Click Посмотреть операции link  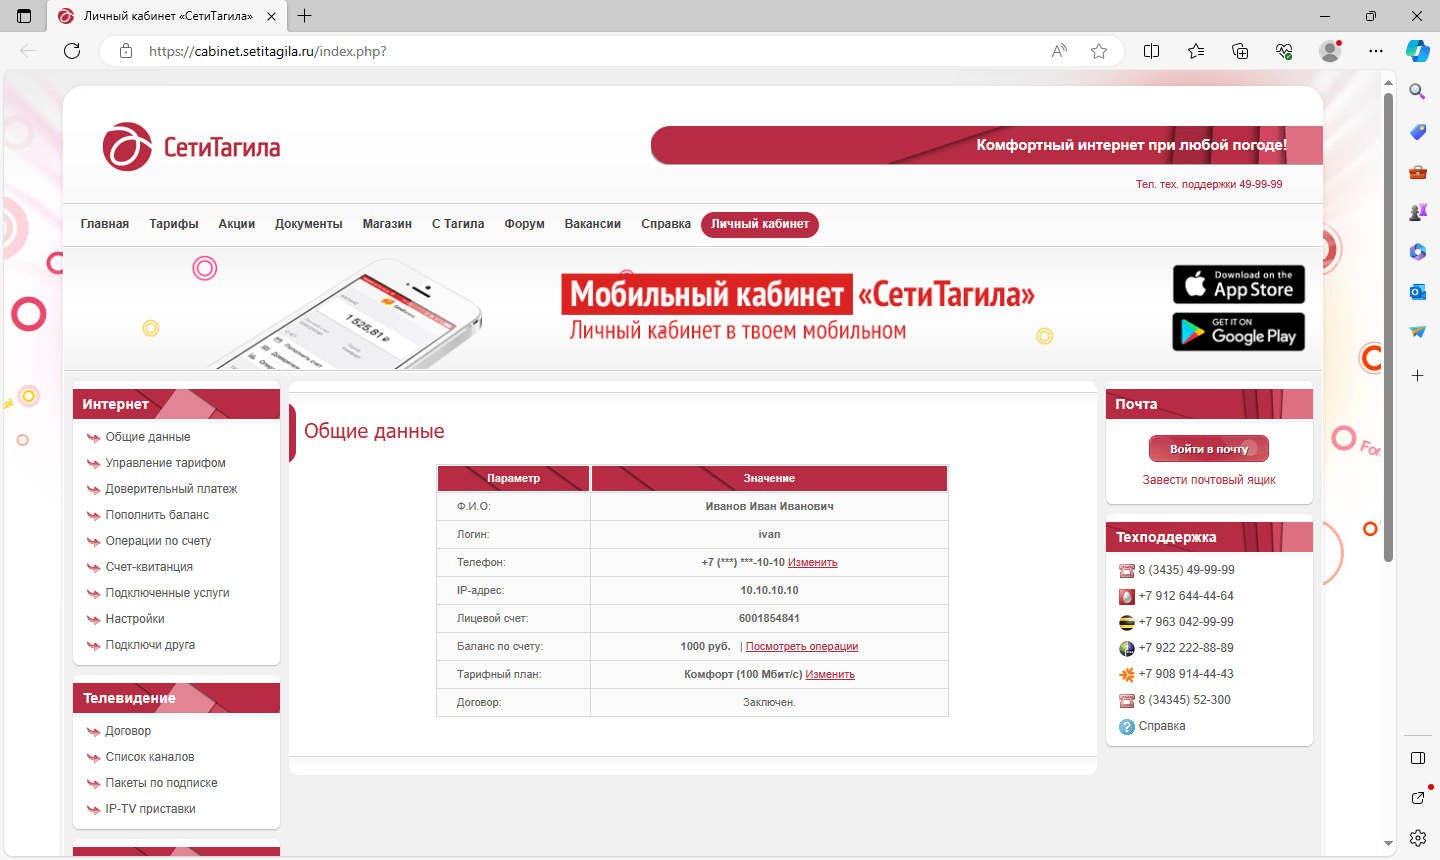[x=802, y=646]
